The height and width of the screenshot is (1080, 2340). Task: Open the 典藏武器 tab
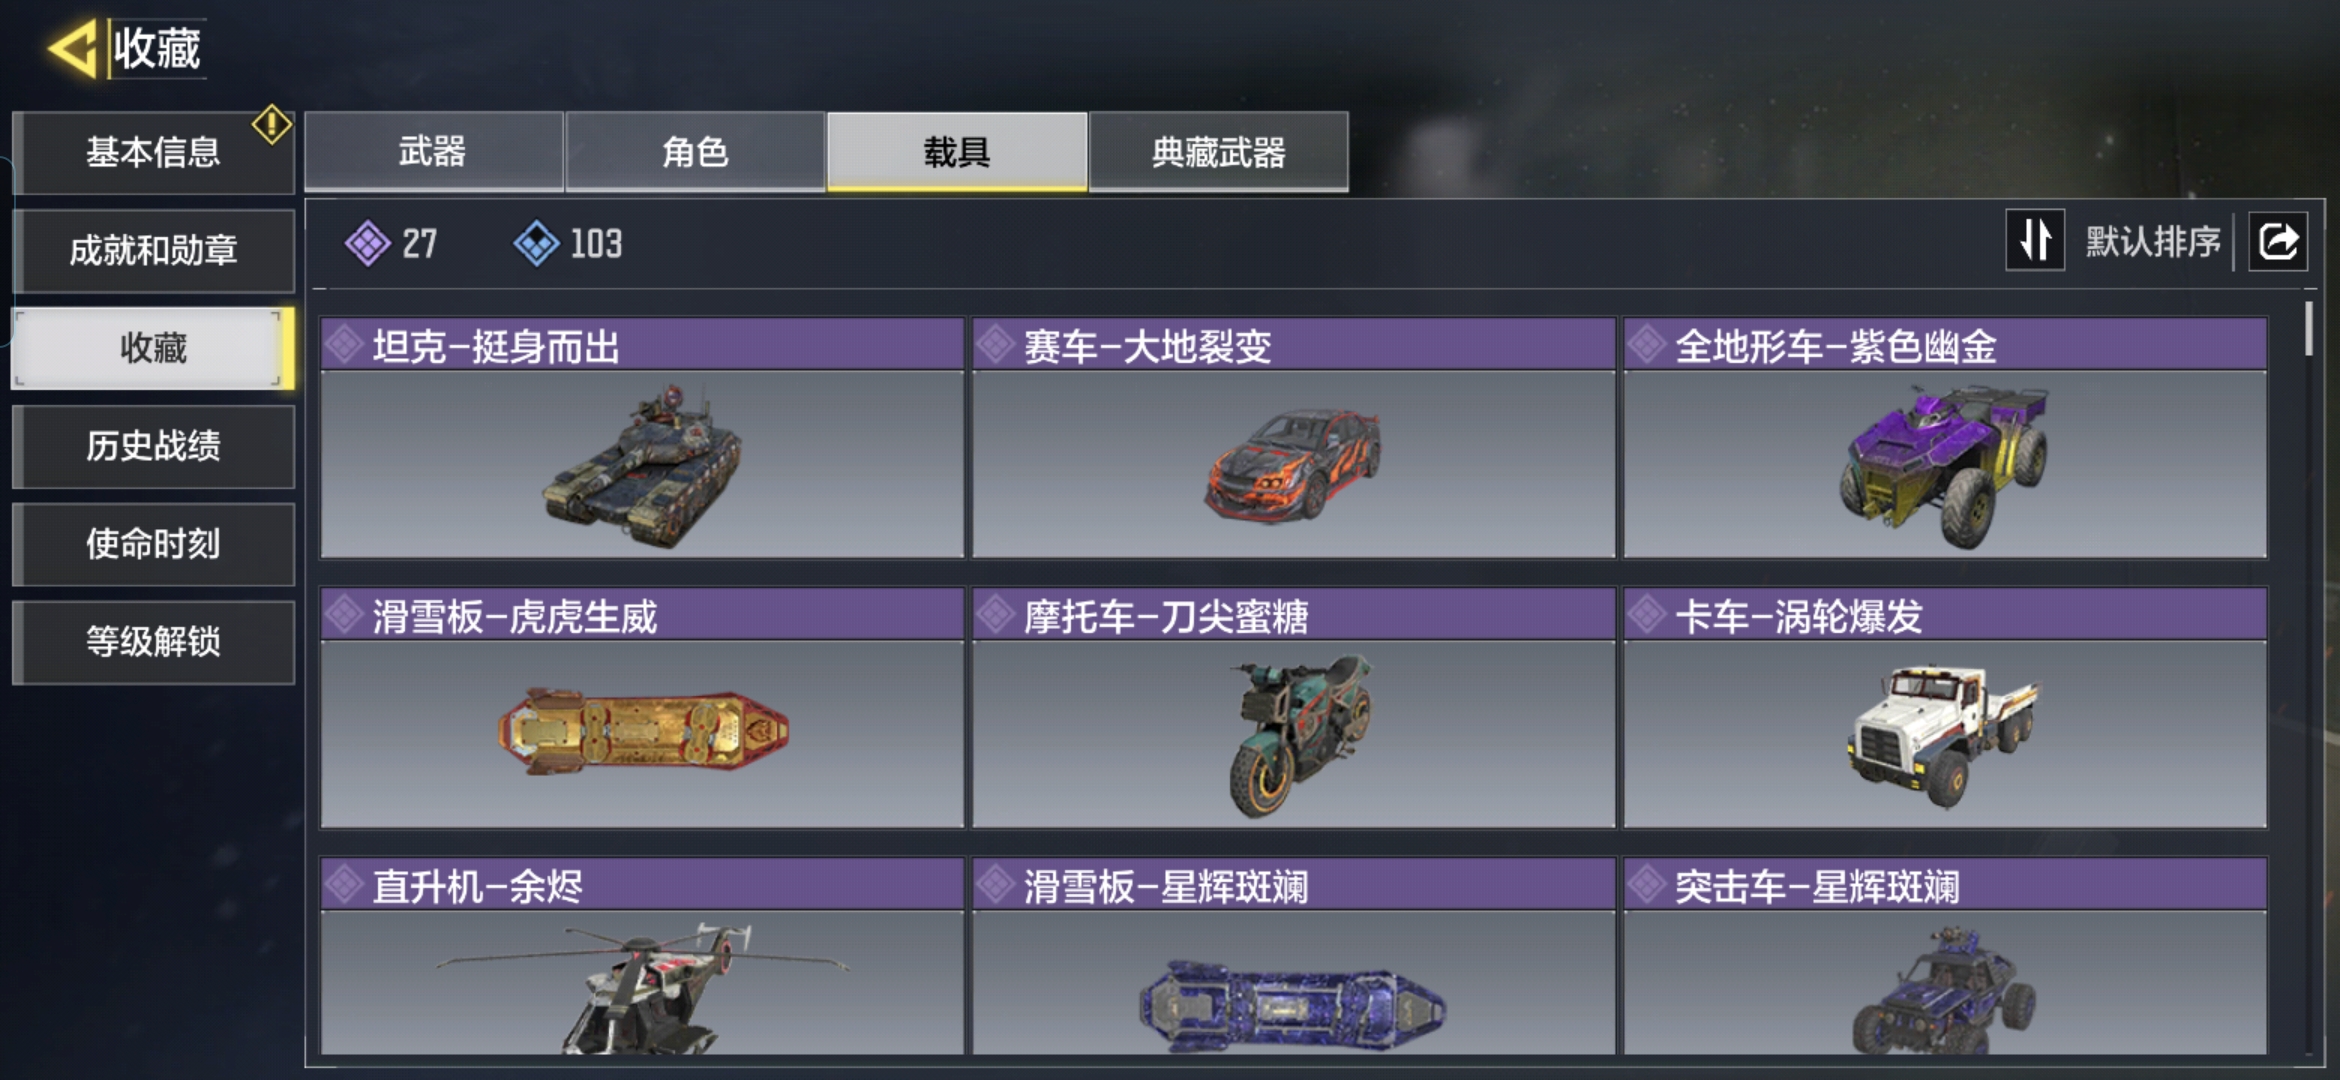tap(1218, 151)
